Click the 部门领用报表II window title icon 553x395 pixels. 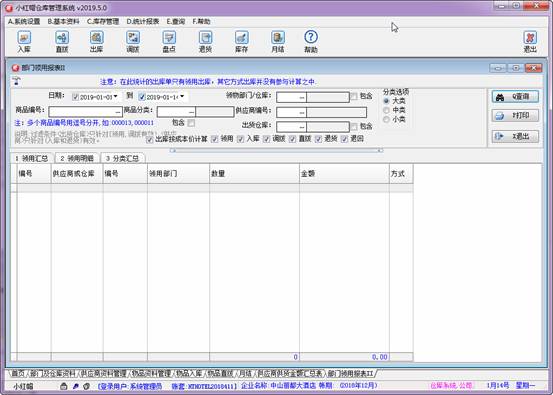(16, 68)
